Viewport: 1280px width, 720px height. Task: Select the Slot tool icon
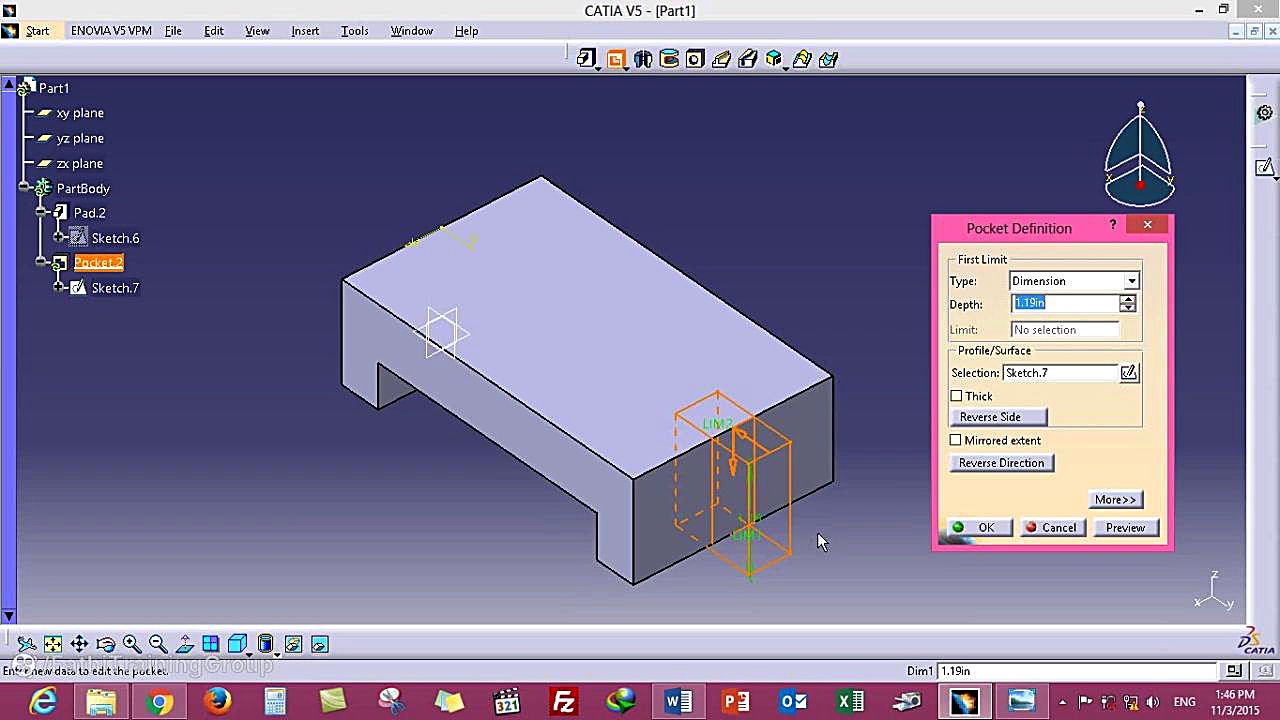[747, 59]
